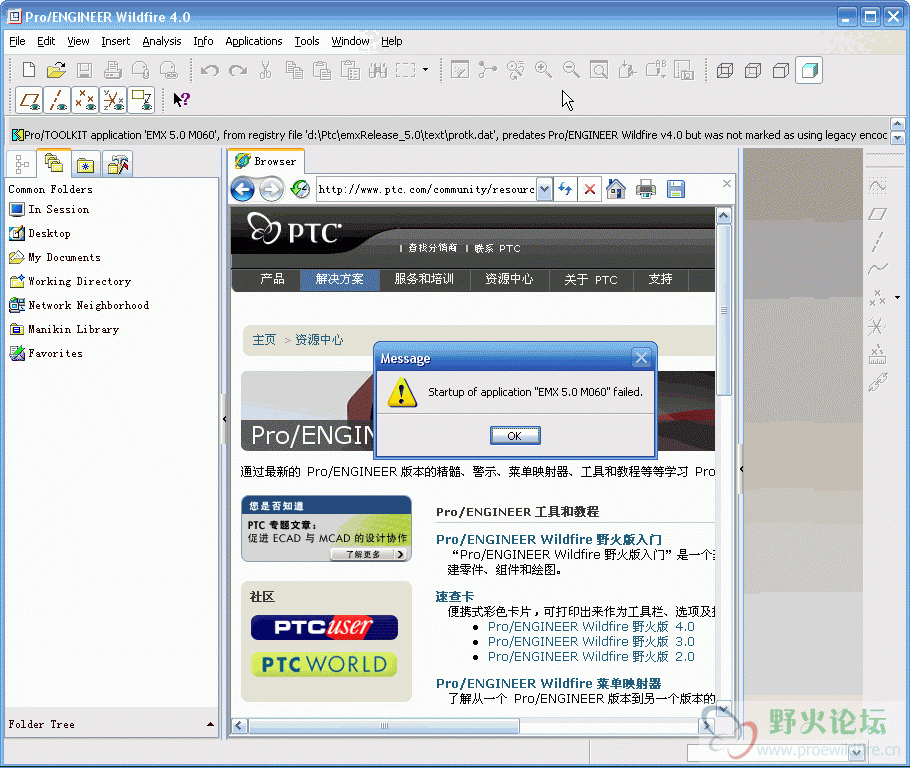Screen dimensions: 910x768
Task: Toggle annotation element display icon
Action: coord(142,100)
